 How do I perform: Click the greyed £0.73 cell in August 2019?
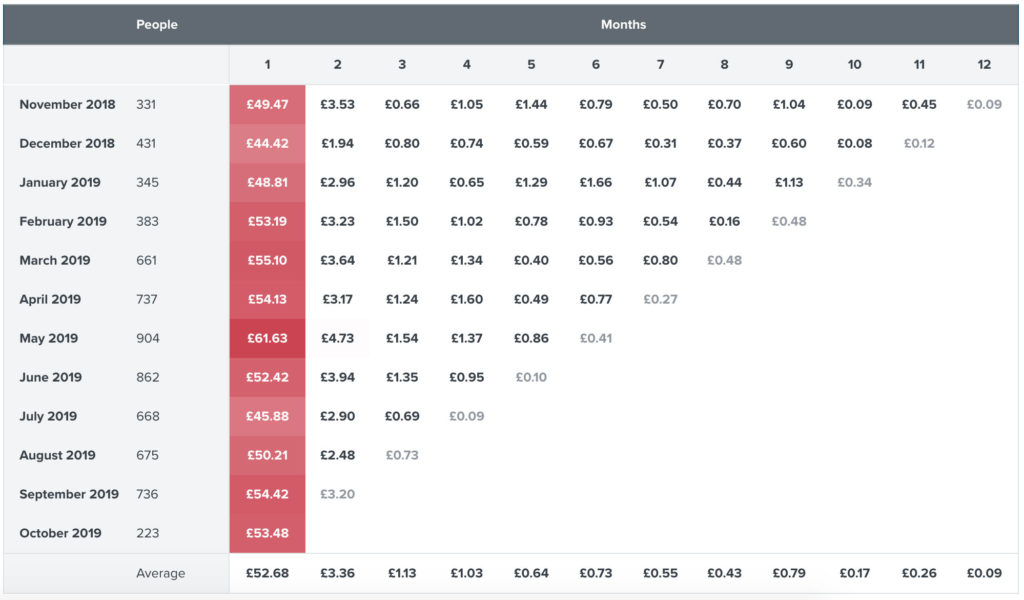(x=402, y=455)
